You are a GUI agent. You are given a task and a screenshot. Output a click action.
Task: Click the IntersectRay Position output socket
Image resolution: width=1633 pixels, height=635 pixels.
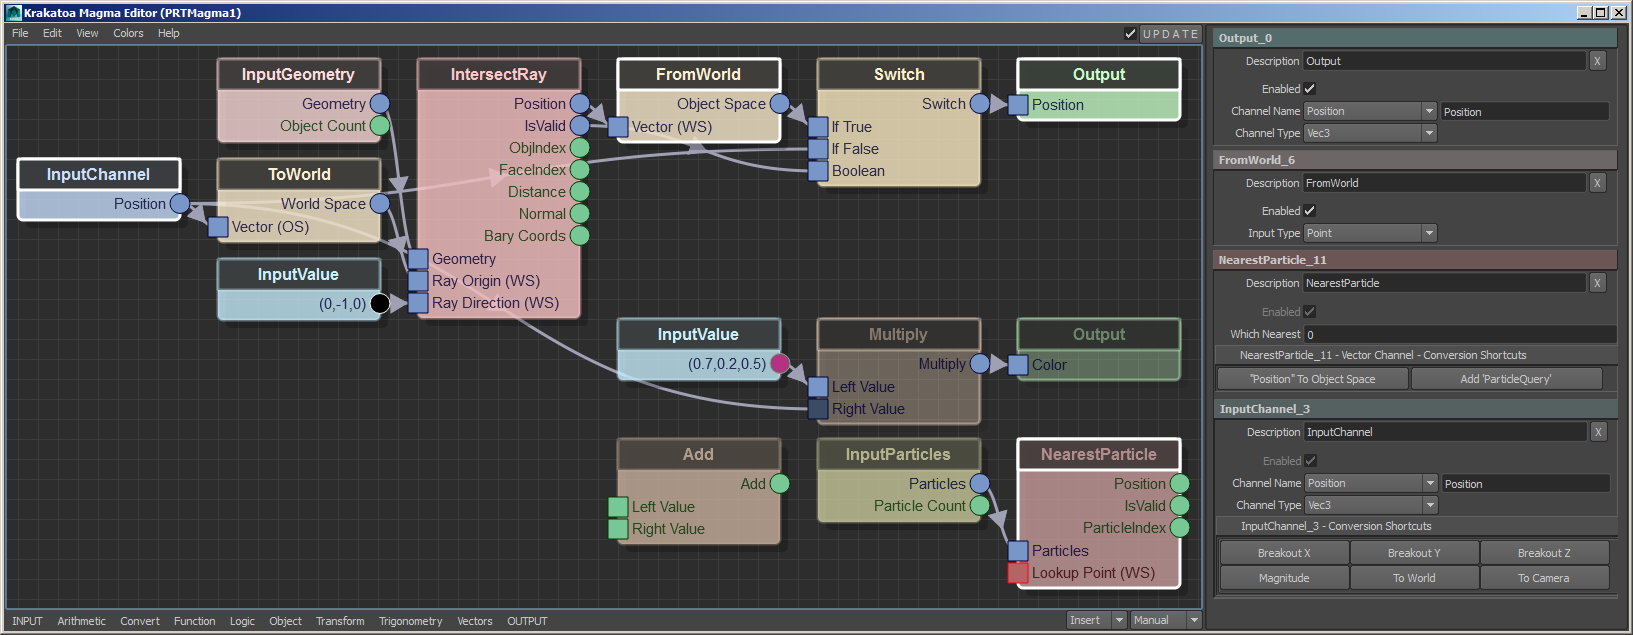[x=580, y=104]
